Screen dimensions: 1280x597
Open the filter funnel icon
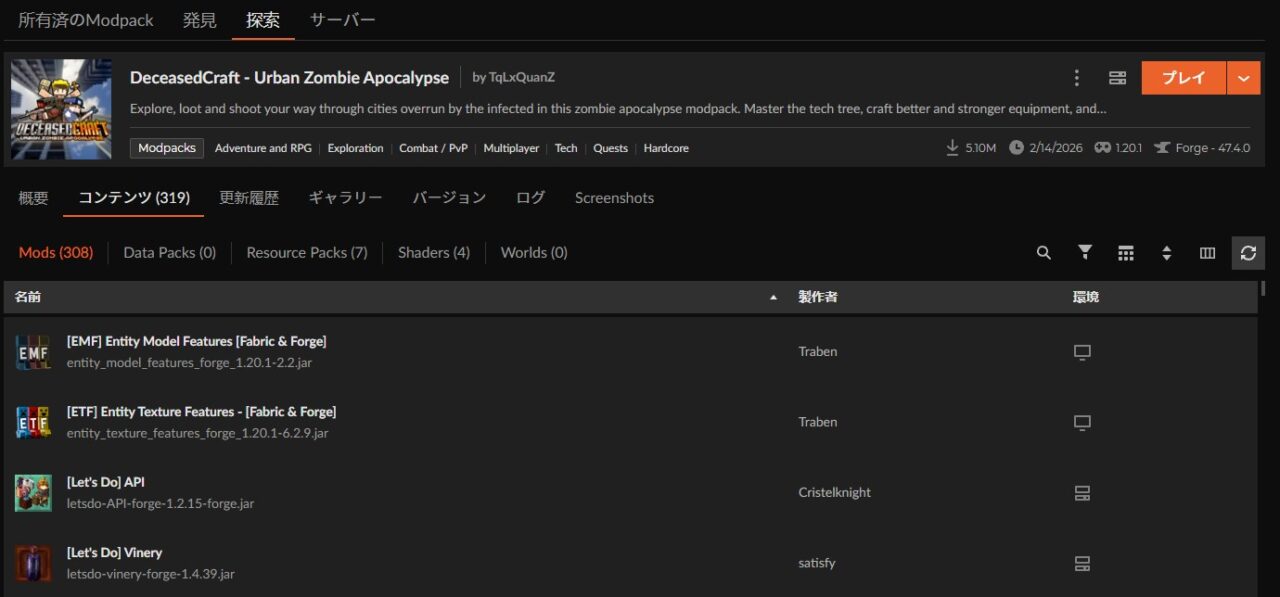point(1084,253)
